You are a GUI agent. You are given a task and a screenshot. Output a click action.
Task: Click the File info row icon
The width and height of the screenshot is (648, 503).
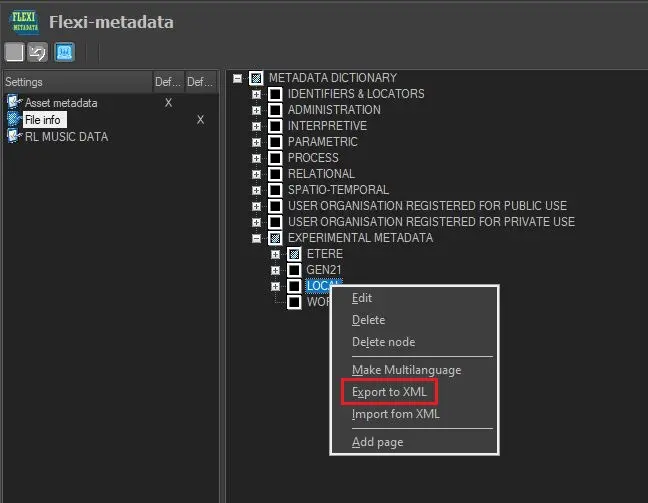pos(14,119)
